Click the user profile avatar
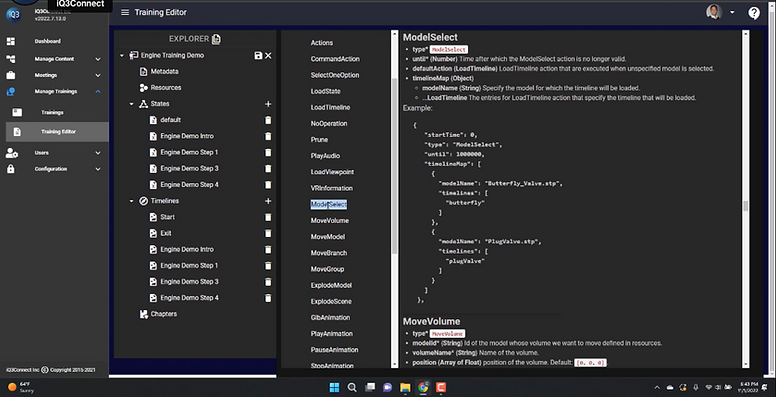Image resolution: width=776 pixels, height=397 pixels. [x=714, y=12]
